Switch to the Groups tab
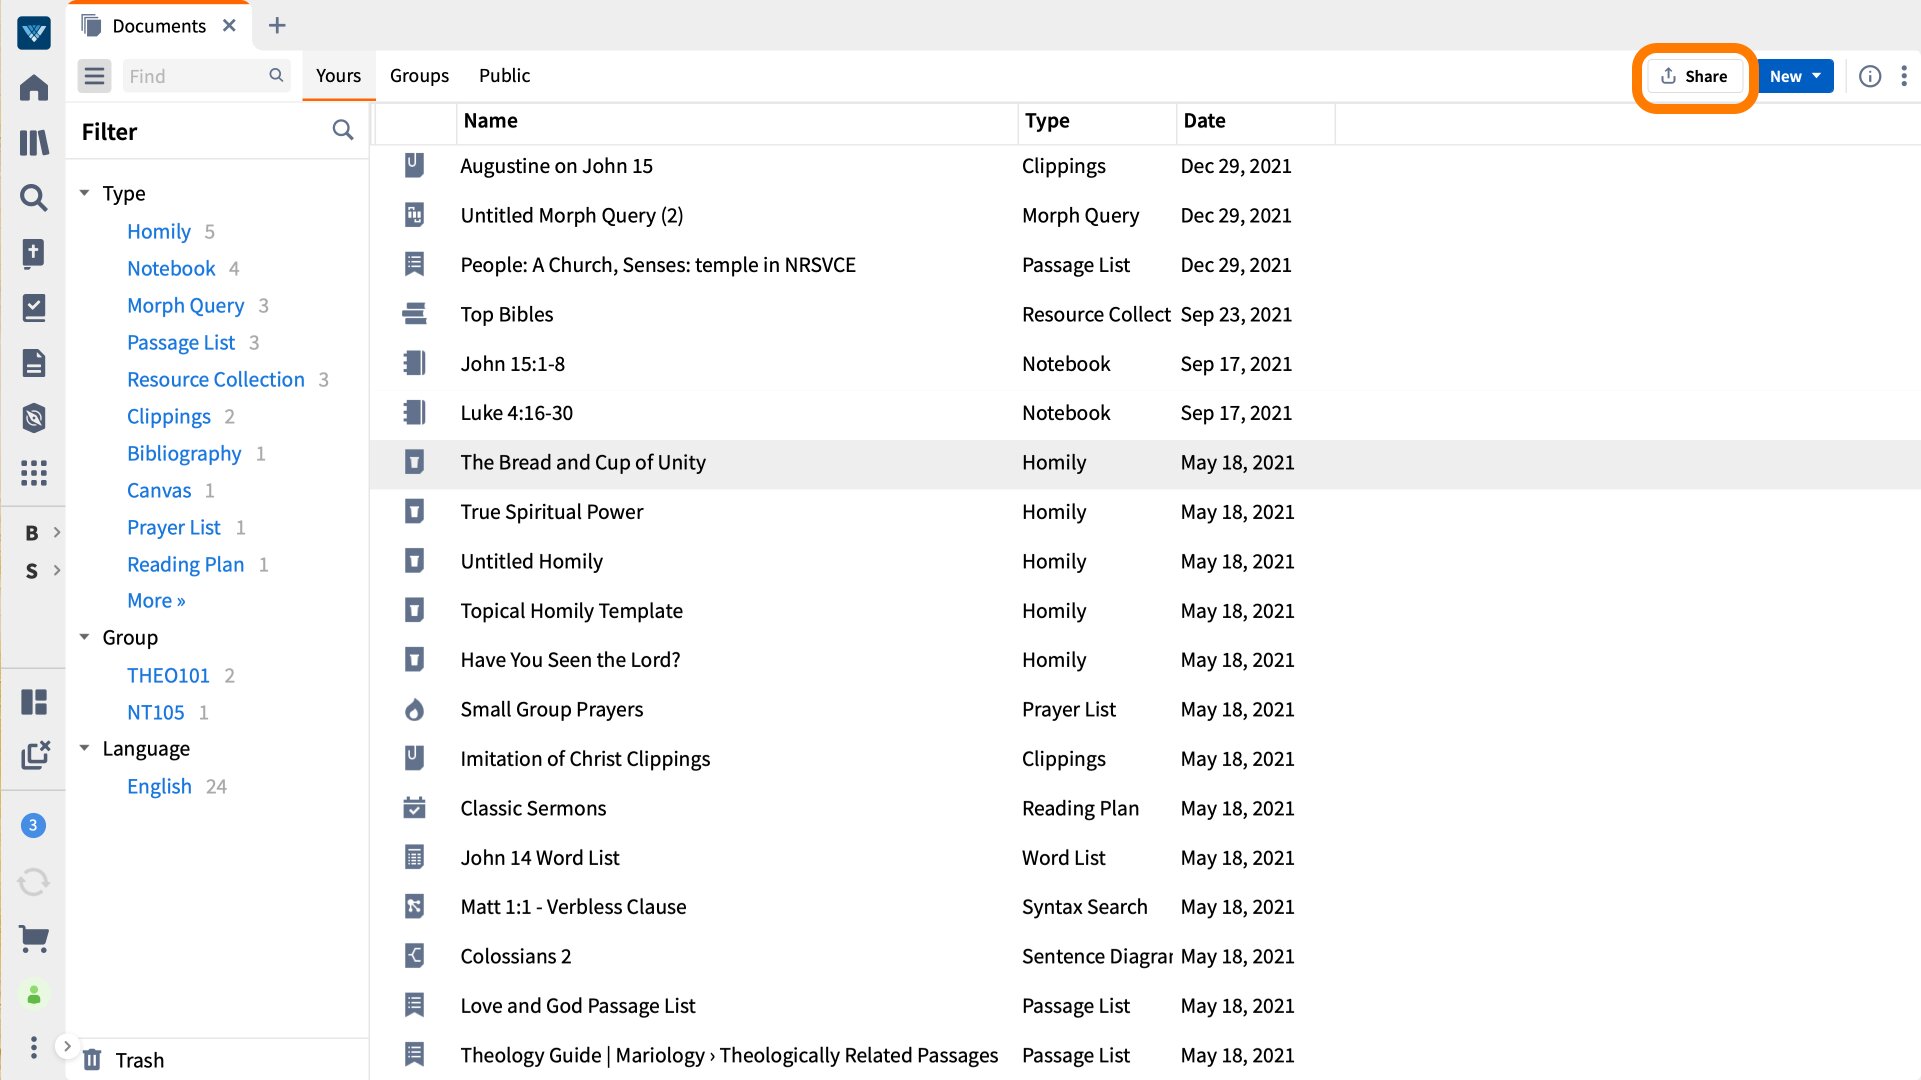Screen dimensions: 1921x1080 pyautogui.click(x=419, y=75)
